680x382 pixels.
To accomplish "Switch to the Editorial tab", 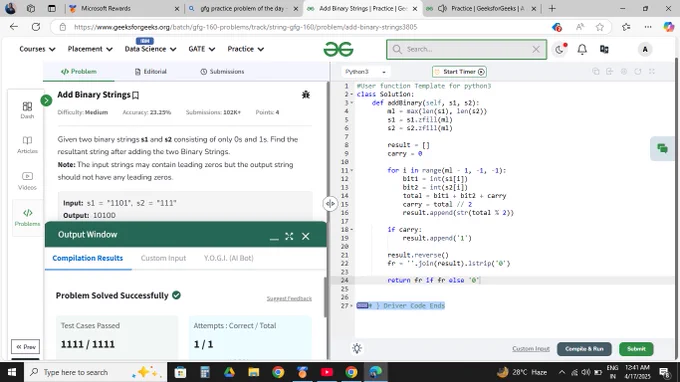I will point(150,72).
